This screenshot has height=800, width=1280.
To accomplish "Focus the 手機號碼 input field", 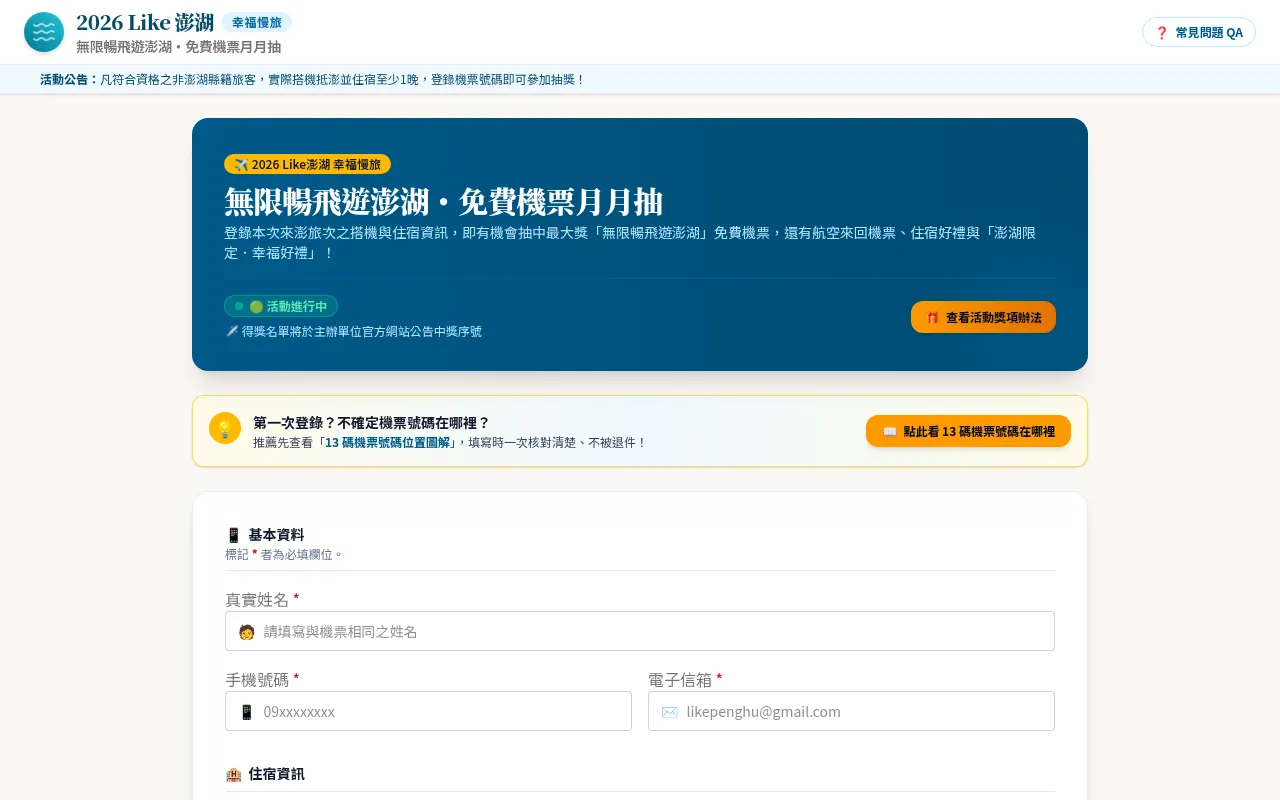I will [x=428, y=711].
